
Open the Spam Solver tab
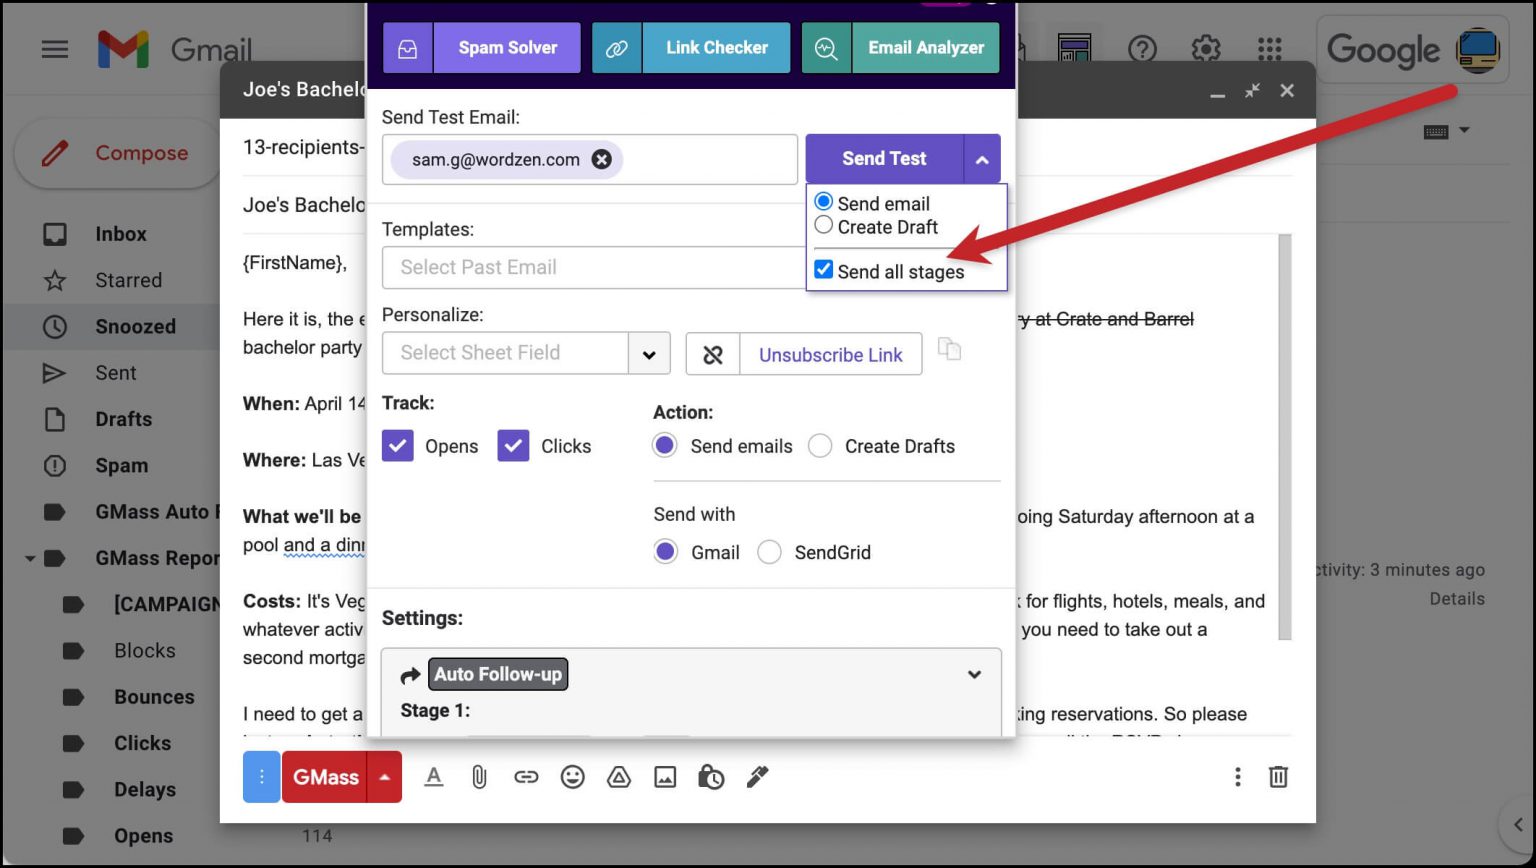tap(482, 48)
